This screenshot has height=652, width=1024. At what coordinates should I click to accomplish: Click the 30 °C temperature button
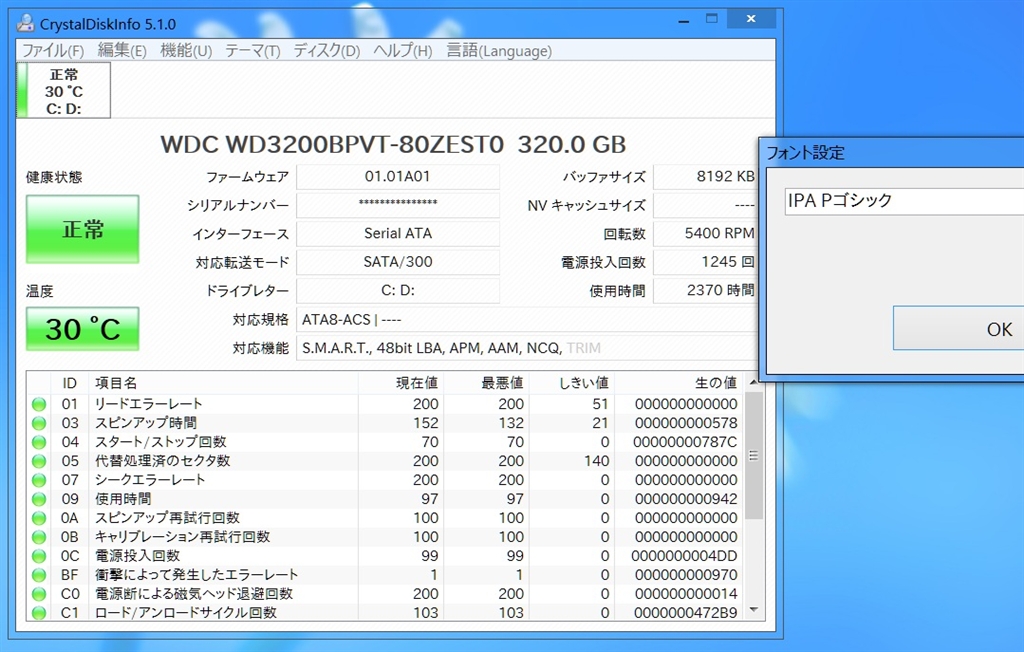pyautogui.click(x=83, y=329)
